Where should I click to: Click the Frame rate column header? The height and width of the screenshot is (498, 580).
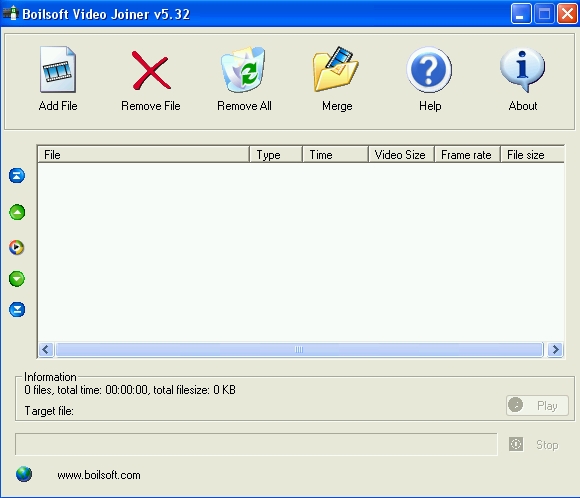click(467, 155)
